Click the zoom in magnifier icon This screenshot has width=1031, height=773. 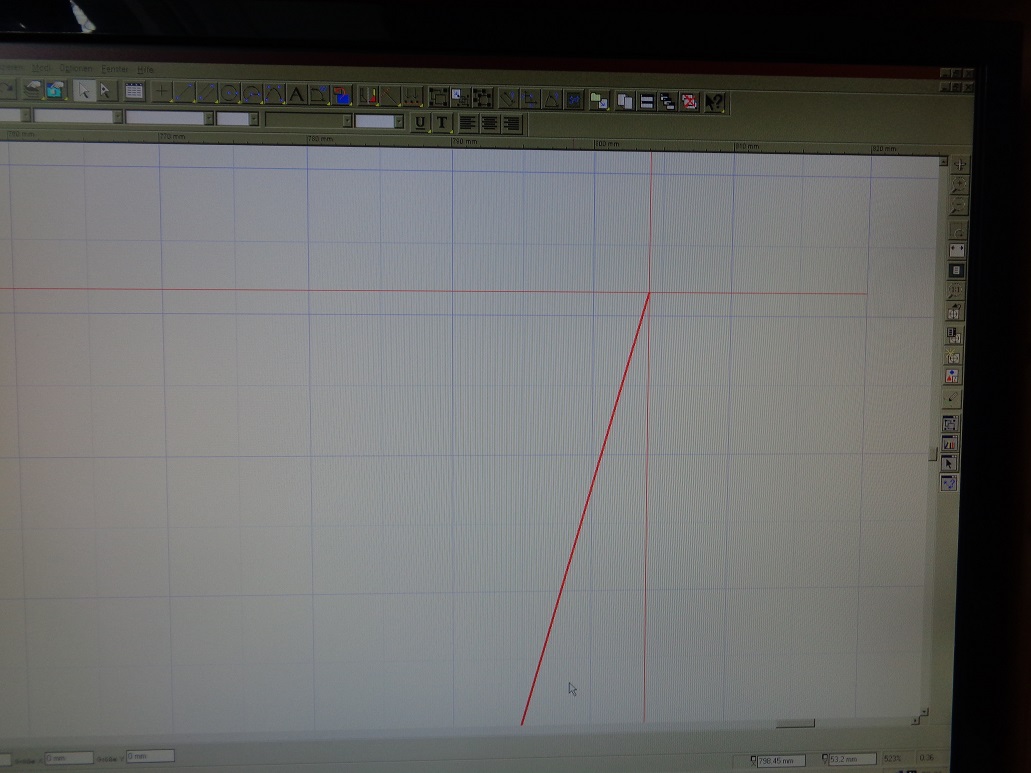click(x=959, y=184)
